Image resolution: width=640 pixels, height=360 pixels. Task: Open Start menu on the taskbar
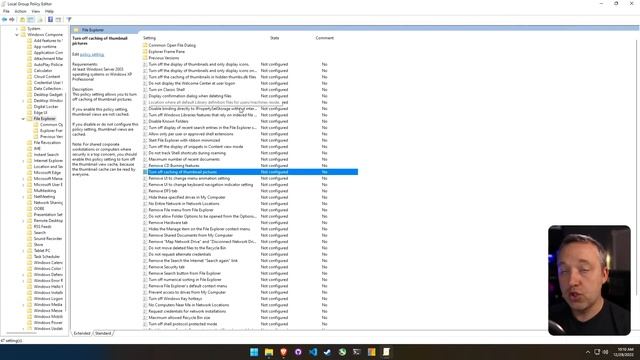(x=254, y=352)
